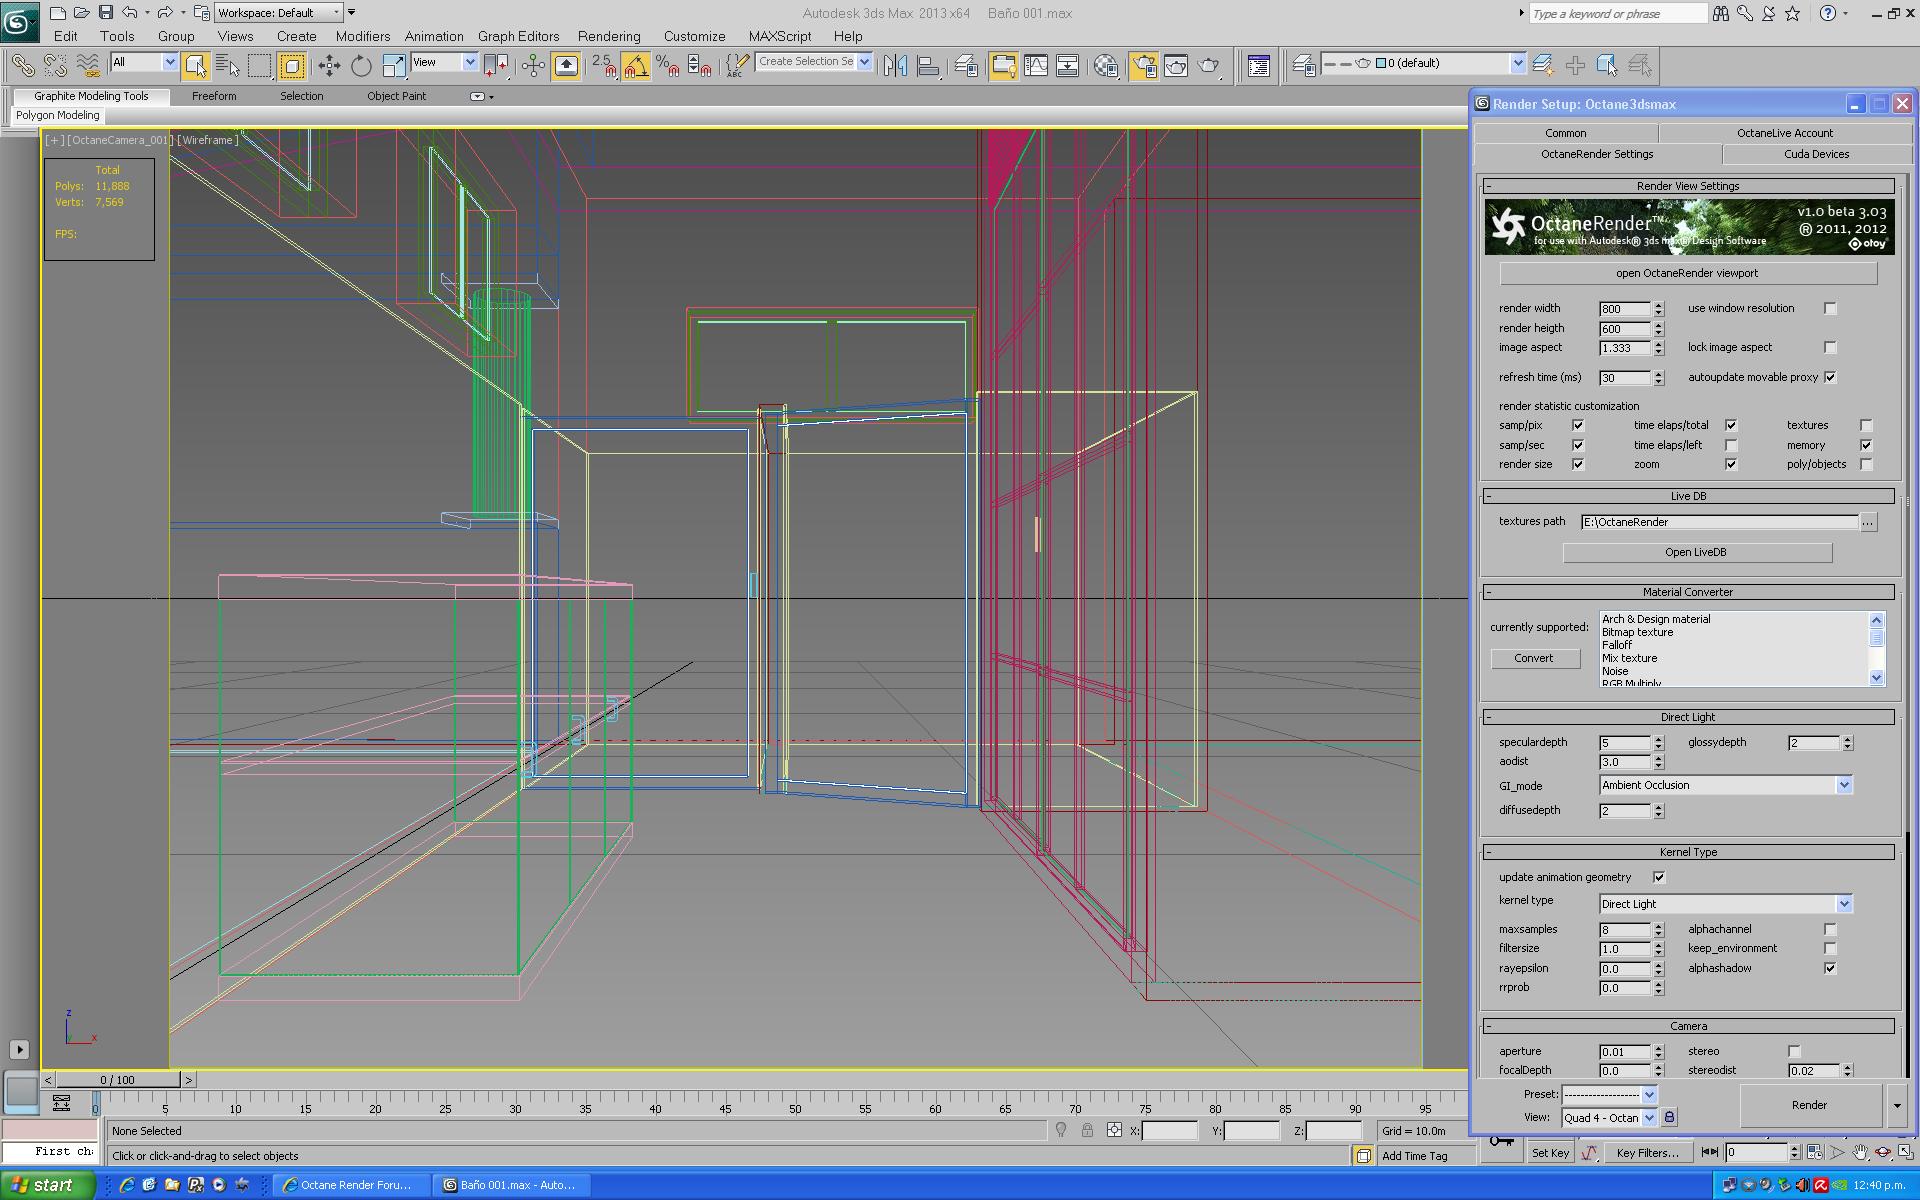Open the Material Editor sphere icon
Viewport: 1920px width, 1200px height.
(1106, 66)
